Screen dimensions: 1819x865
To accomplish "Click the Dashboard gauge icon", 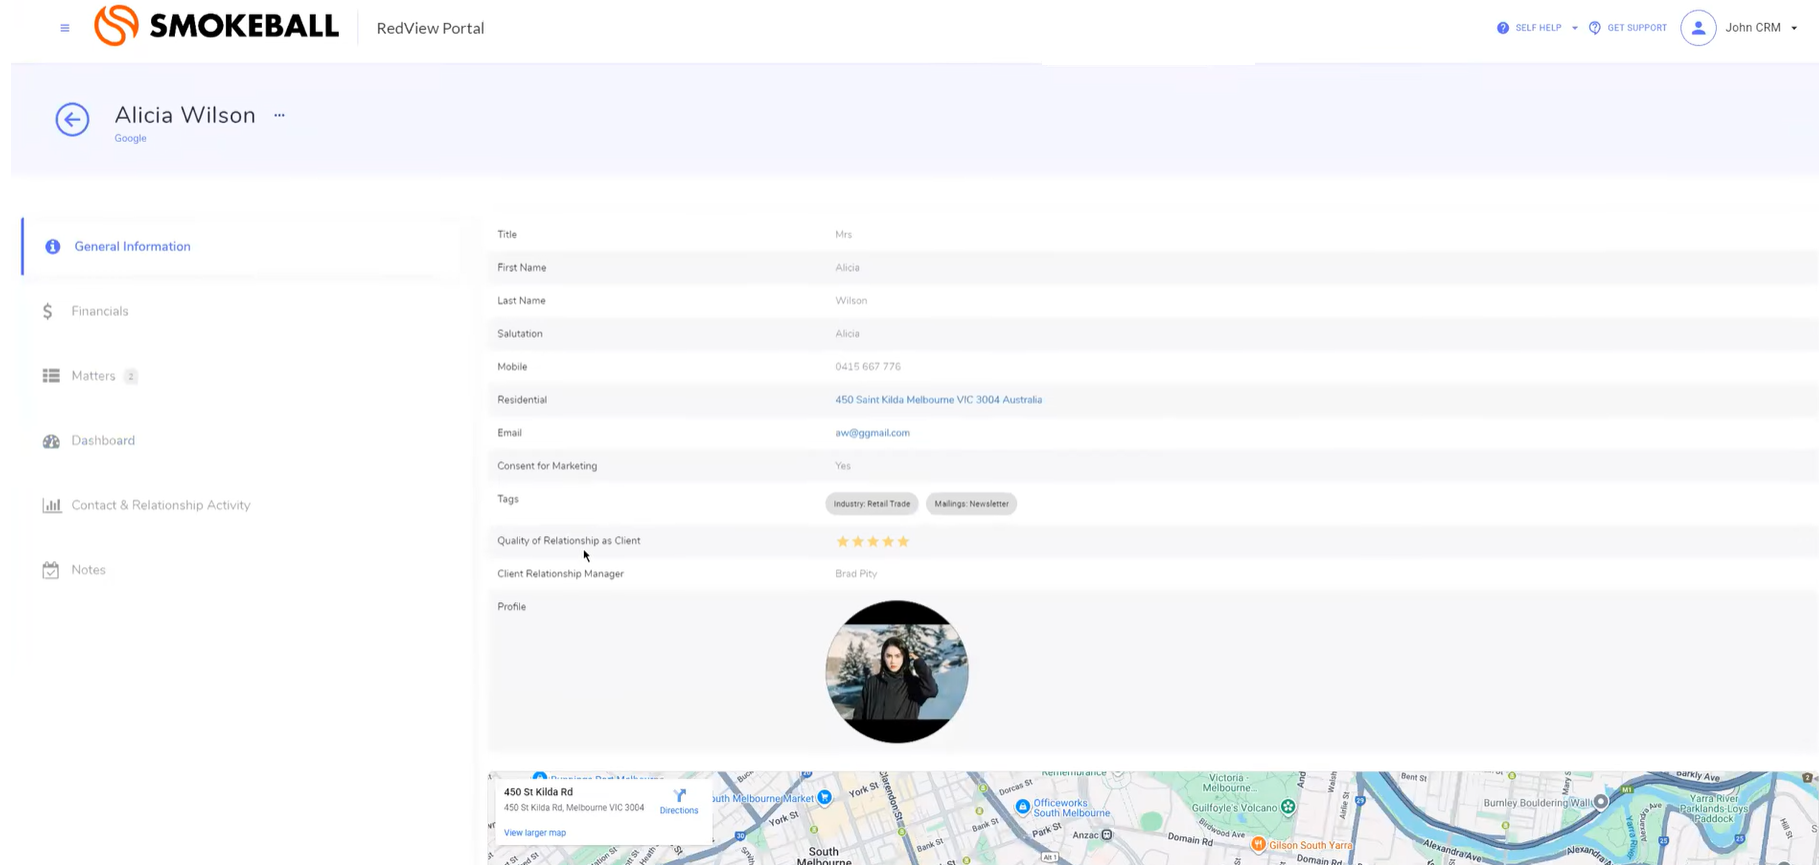I will click(x=51, y=441).
